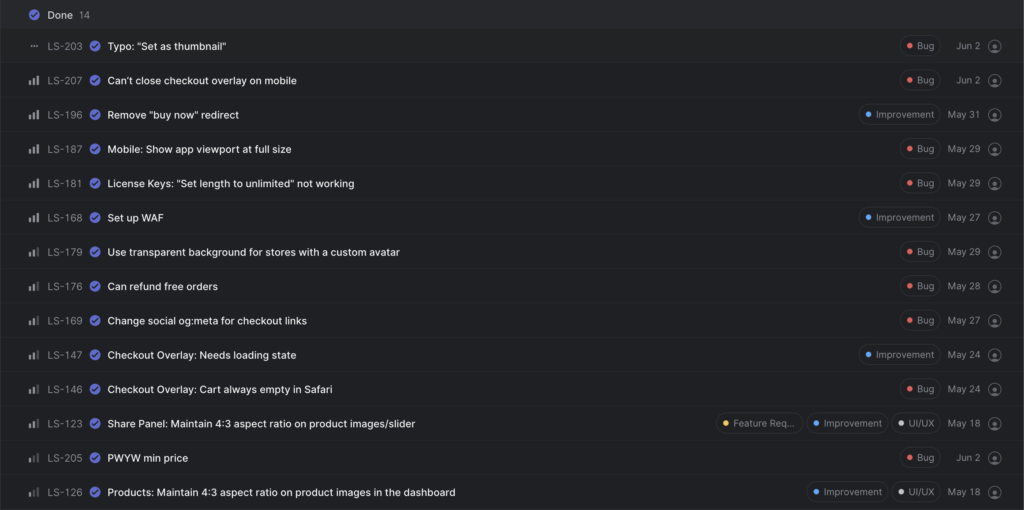The height and width of the screenshot is (510, 1024).
Task: Toggle done status circle of LS-181
Action: point(95,183)
